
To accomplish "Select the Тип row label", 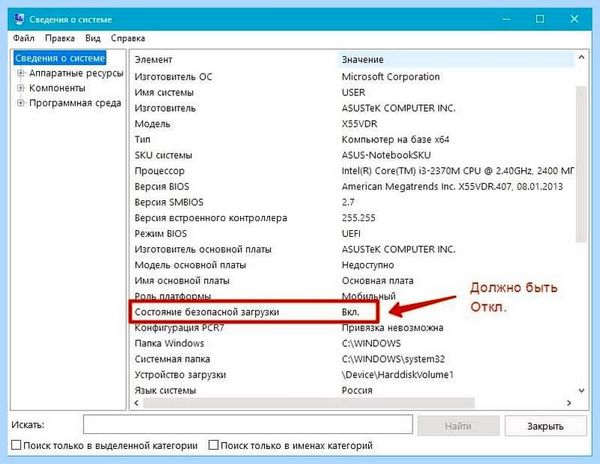I will [x=142, y=140].
